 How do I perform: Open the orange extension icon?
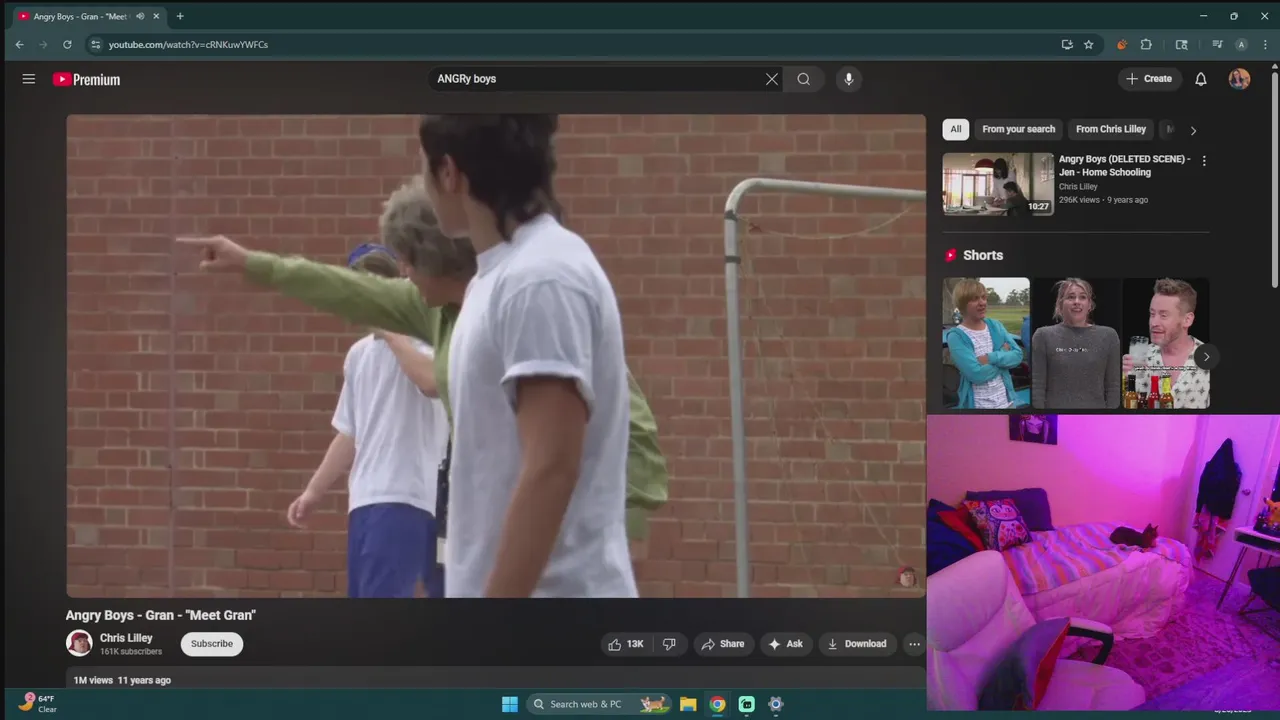(x=1121, y=44)
